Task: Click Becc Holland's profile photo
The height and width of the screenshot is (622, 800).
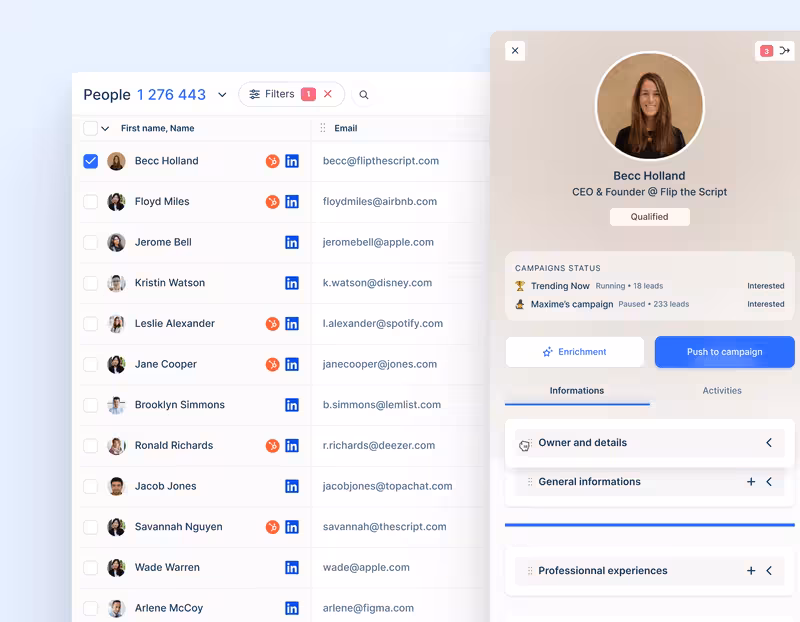Action: [649, 106]
